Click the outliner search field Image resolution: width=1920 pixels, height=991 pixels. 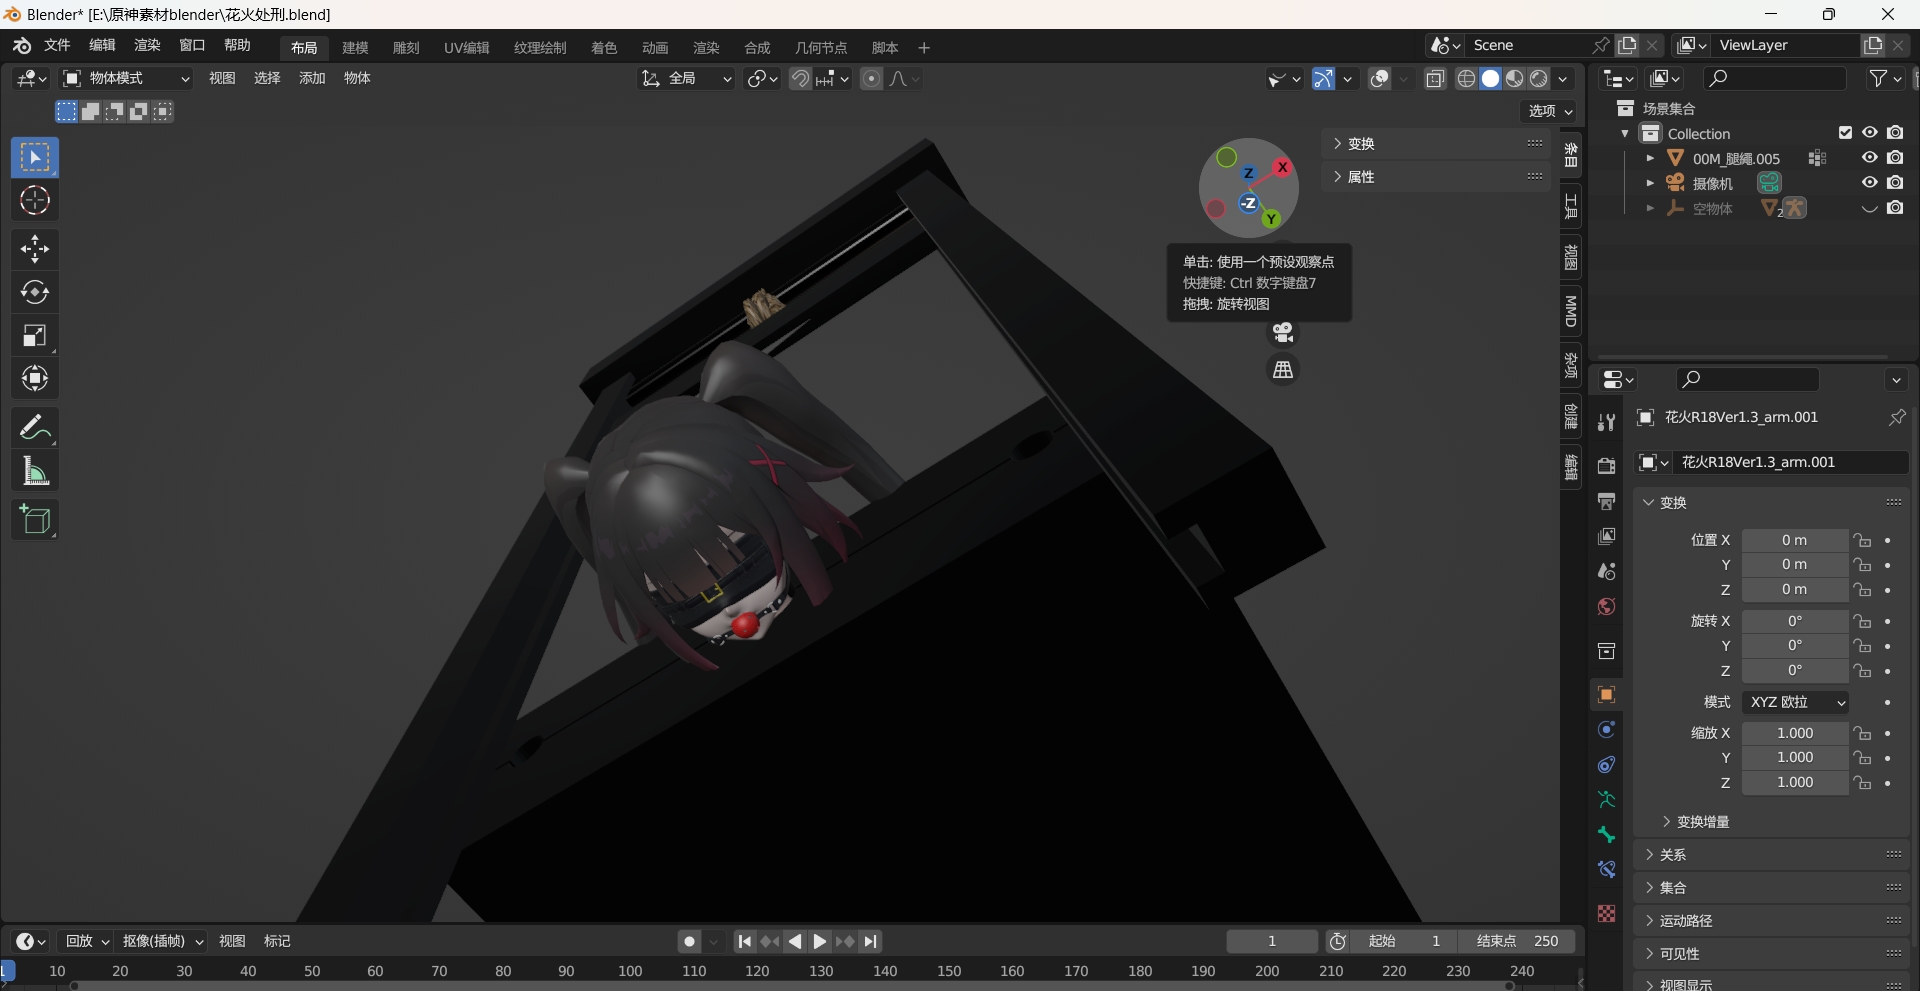(x=1775, y=79)
